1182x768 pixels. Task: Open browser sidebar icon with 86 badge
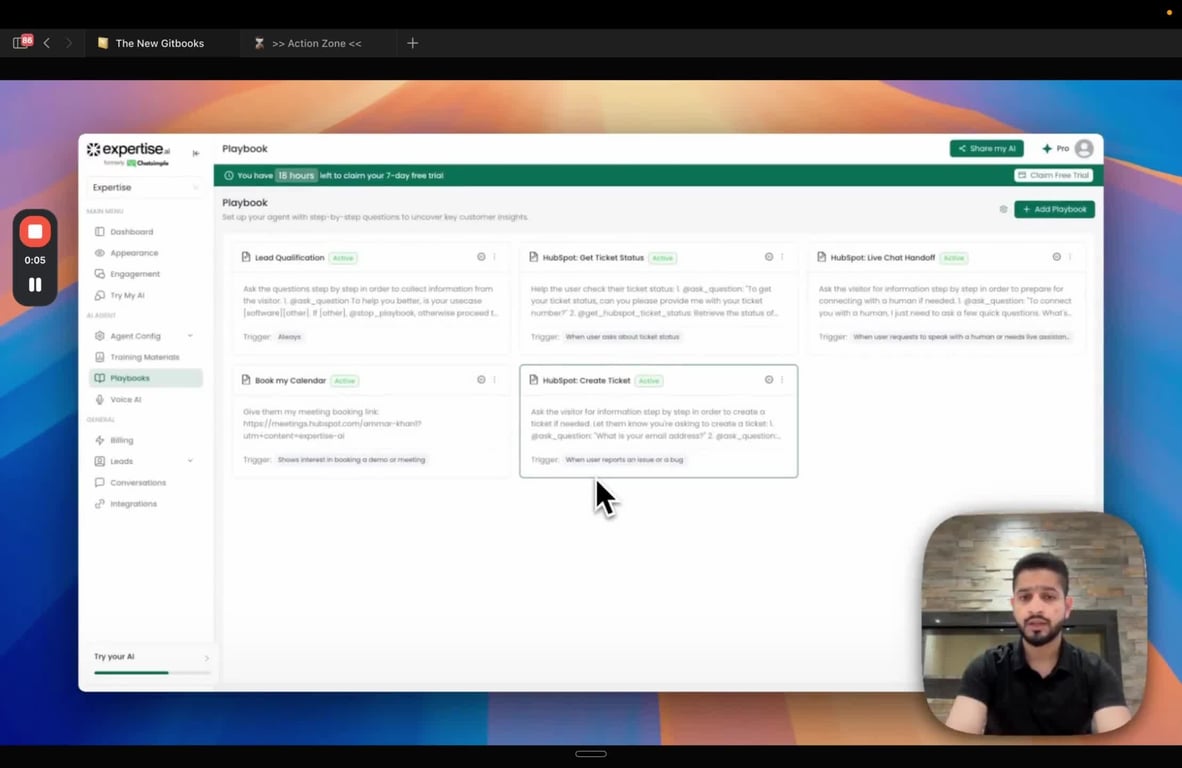[22, 42]
